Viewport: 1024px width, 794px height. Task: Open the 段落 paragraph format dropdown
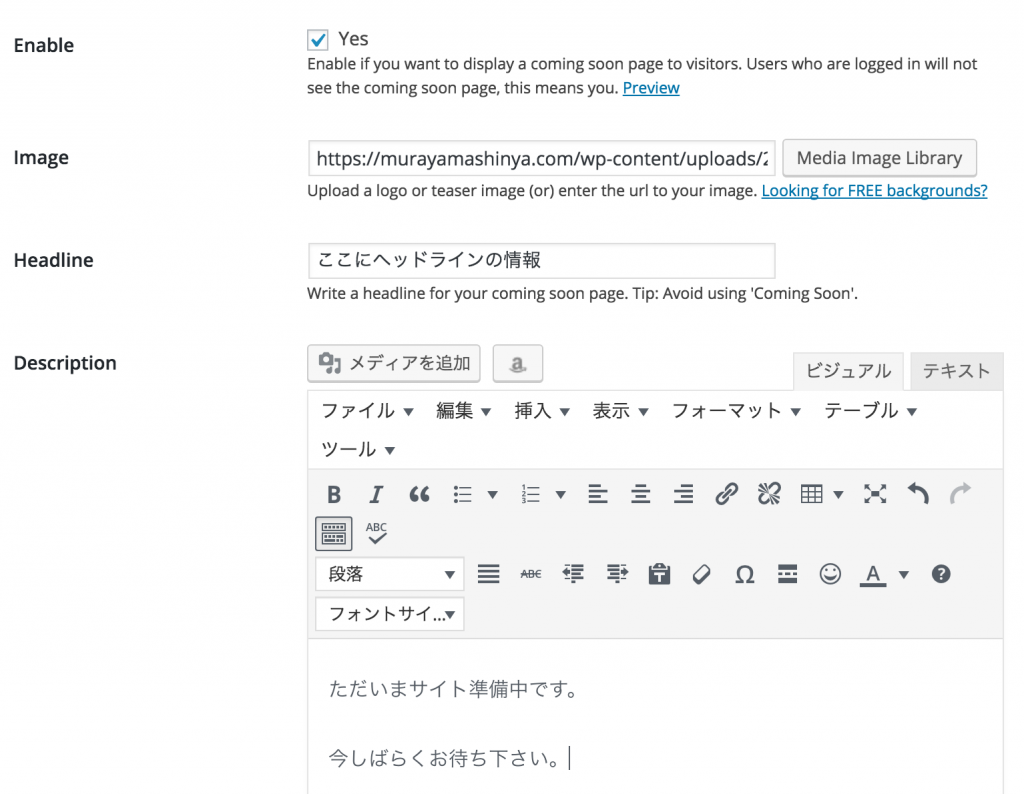[x=389, y=574]
